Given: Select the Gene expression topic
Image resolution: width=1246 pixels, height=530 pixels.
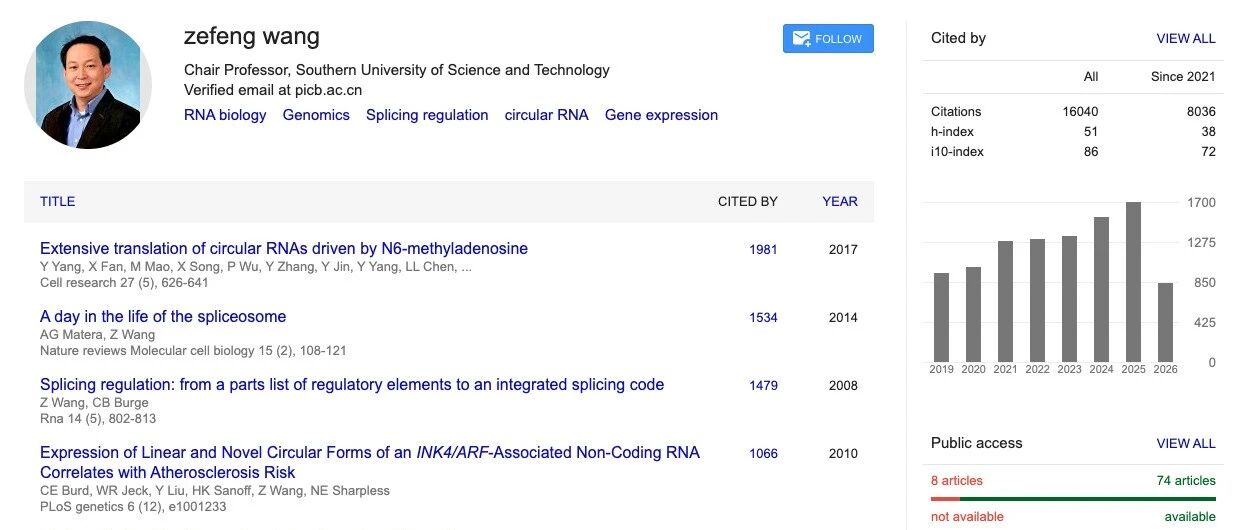Looking at the screenshot, I should [661, 115].
